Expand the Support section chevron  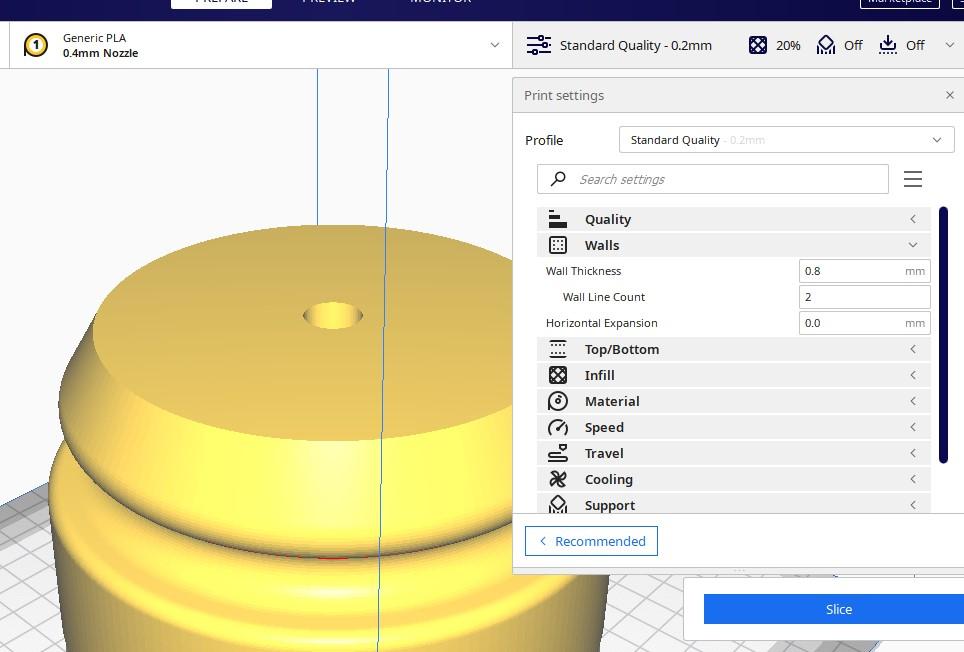click(x=913, y=505)
